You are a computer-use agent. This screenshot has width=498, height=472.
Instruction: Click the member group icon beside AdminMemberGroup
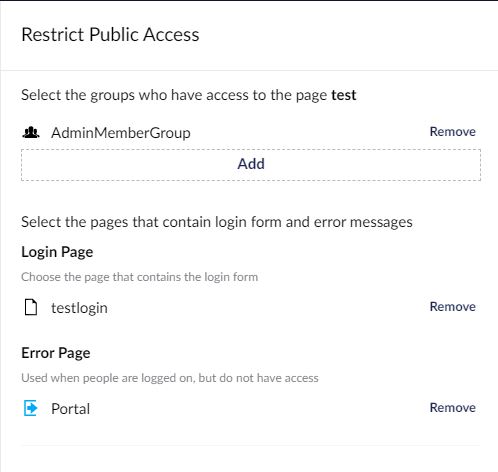[x=31, y=133]
